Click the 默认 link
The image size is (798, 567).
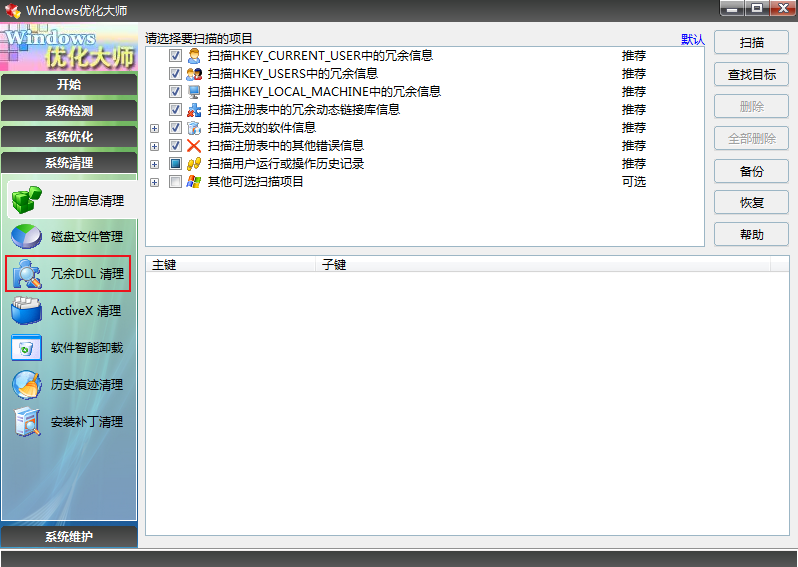coord(692,40)
